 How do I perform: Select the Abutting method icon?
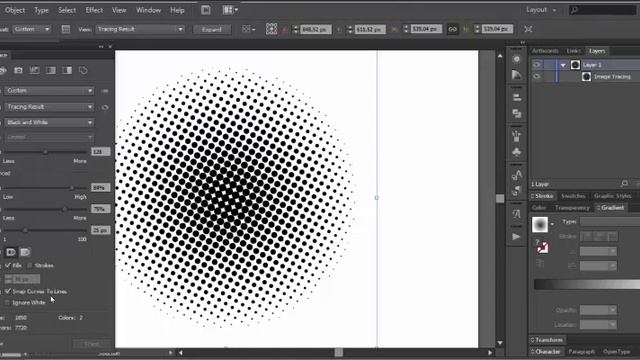pyautogui.click(x=11, y=252)
